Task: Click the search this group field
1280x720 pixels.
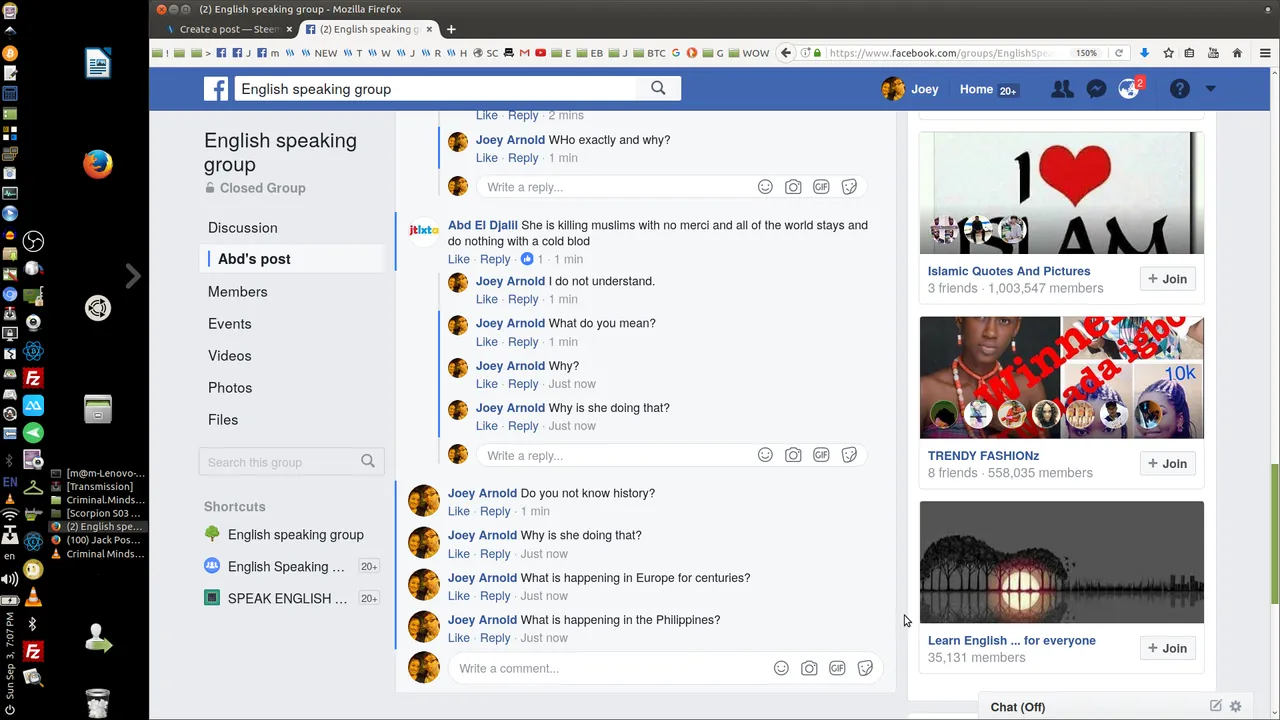Action: pyautogui.click(x=280, y=462)
